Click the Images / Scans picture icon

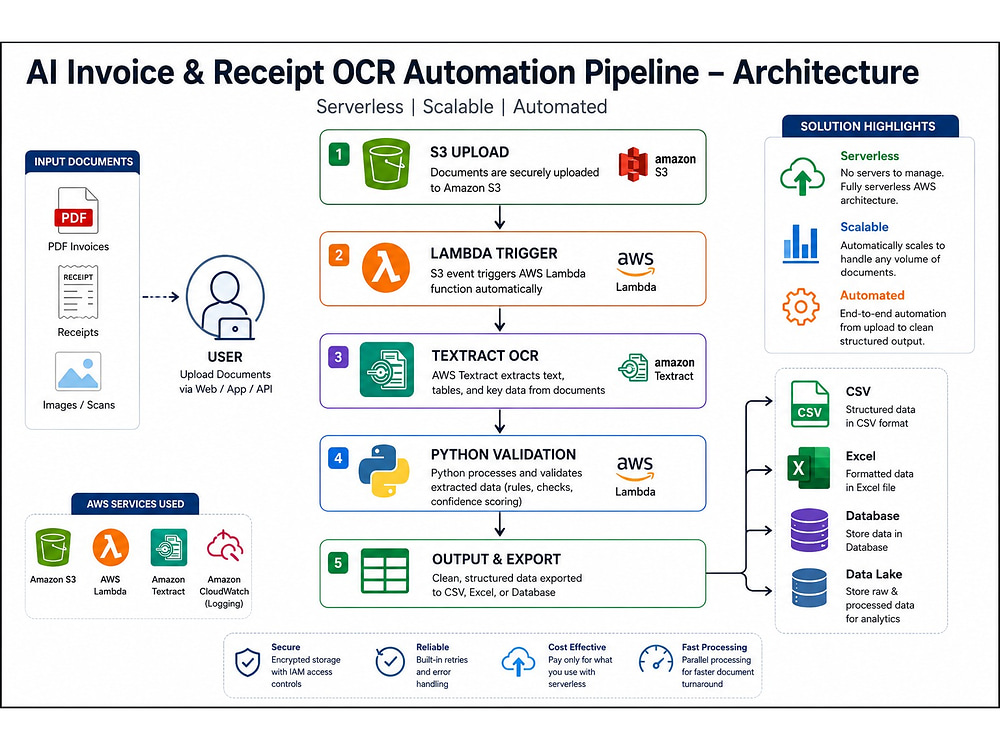78,371
